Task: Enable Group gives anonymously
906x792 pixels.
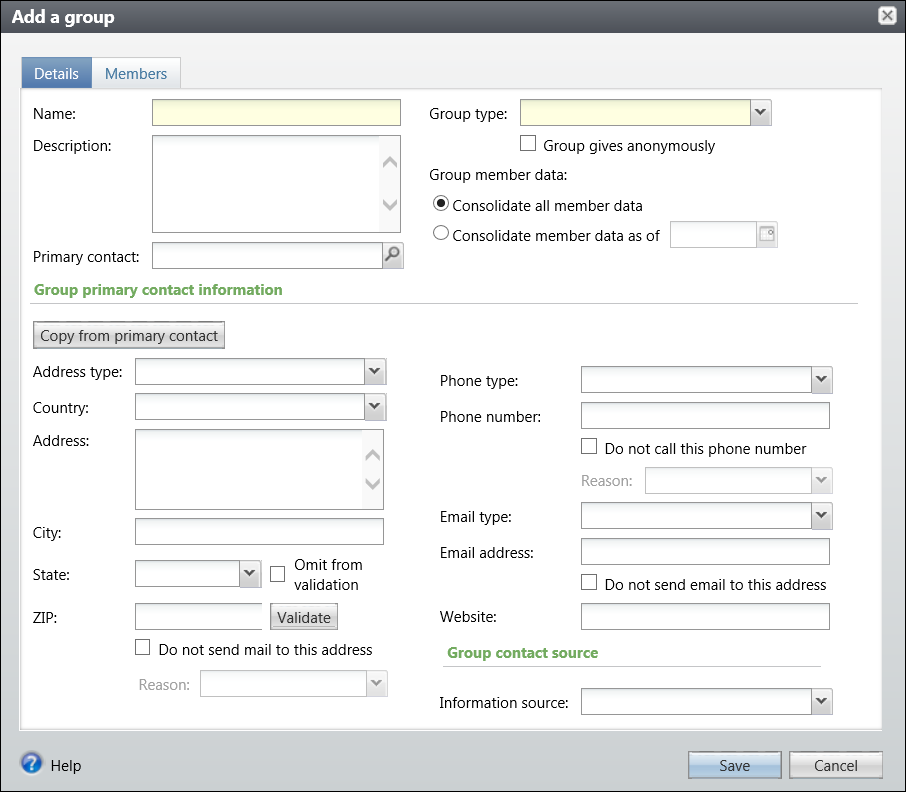Action: tap(528, 143)
